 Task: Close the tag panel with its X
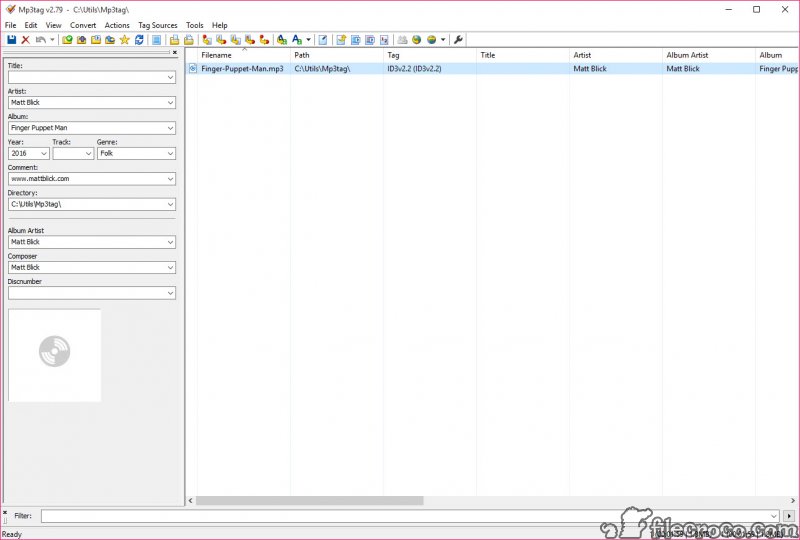tap(174, 52)
